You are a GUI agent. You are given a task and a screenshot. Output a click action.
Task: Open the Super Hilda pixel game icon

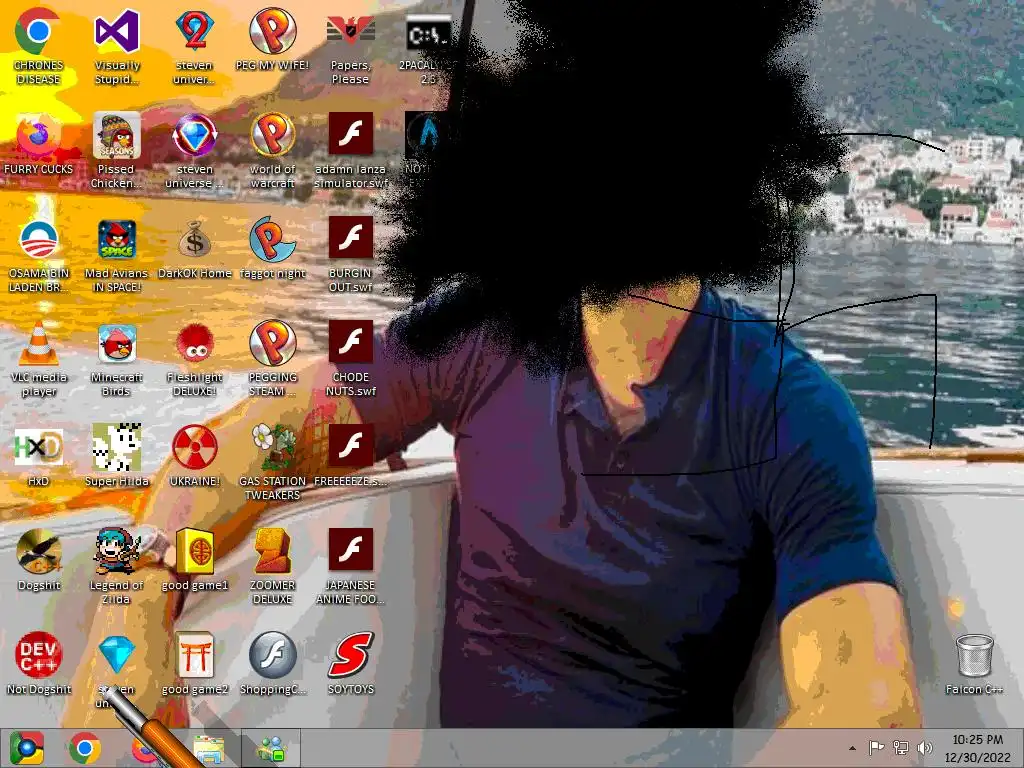tap(116, 447)
